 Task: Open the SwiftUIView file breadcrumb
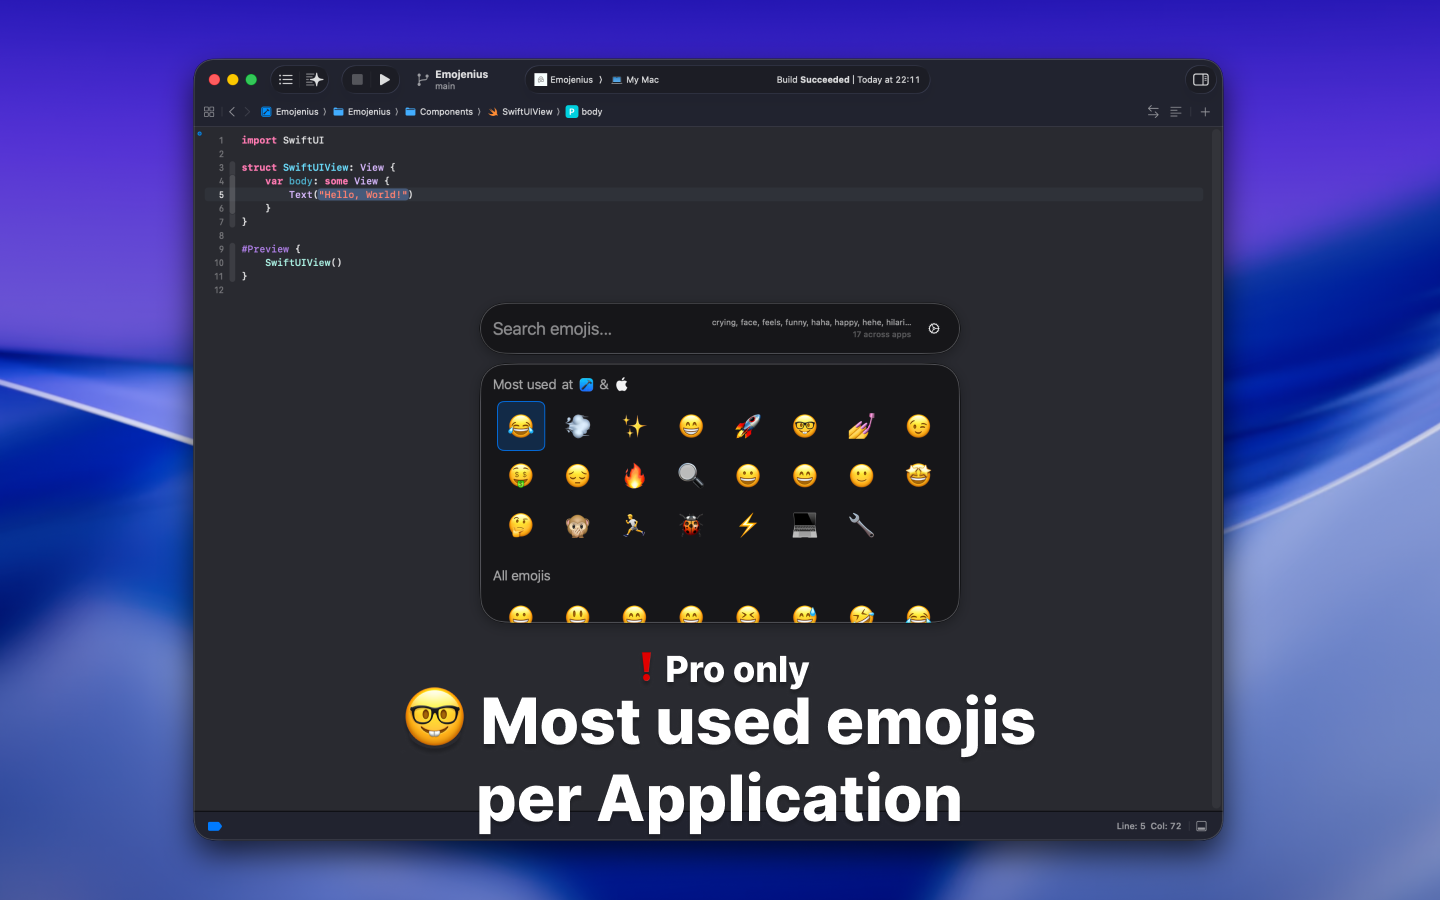520,112
